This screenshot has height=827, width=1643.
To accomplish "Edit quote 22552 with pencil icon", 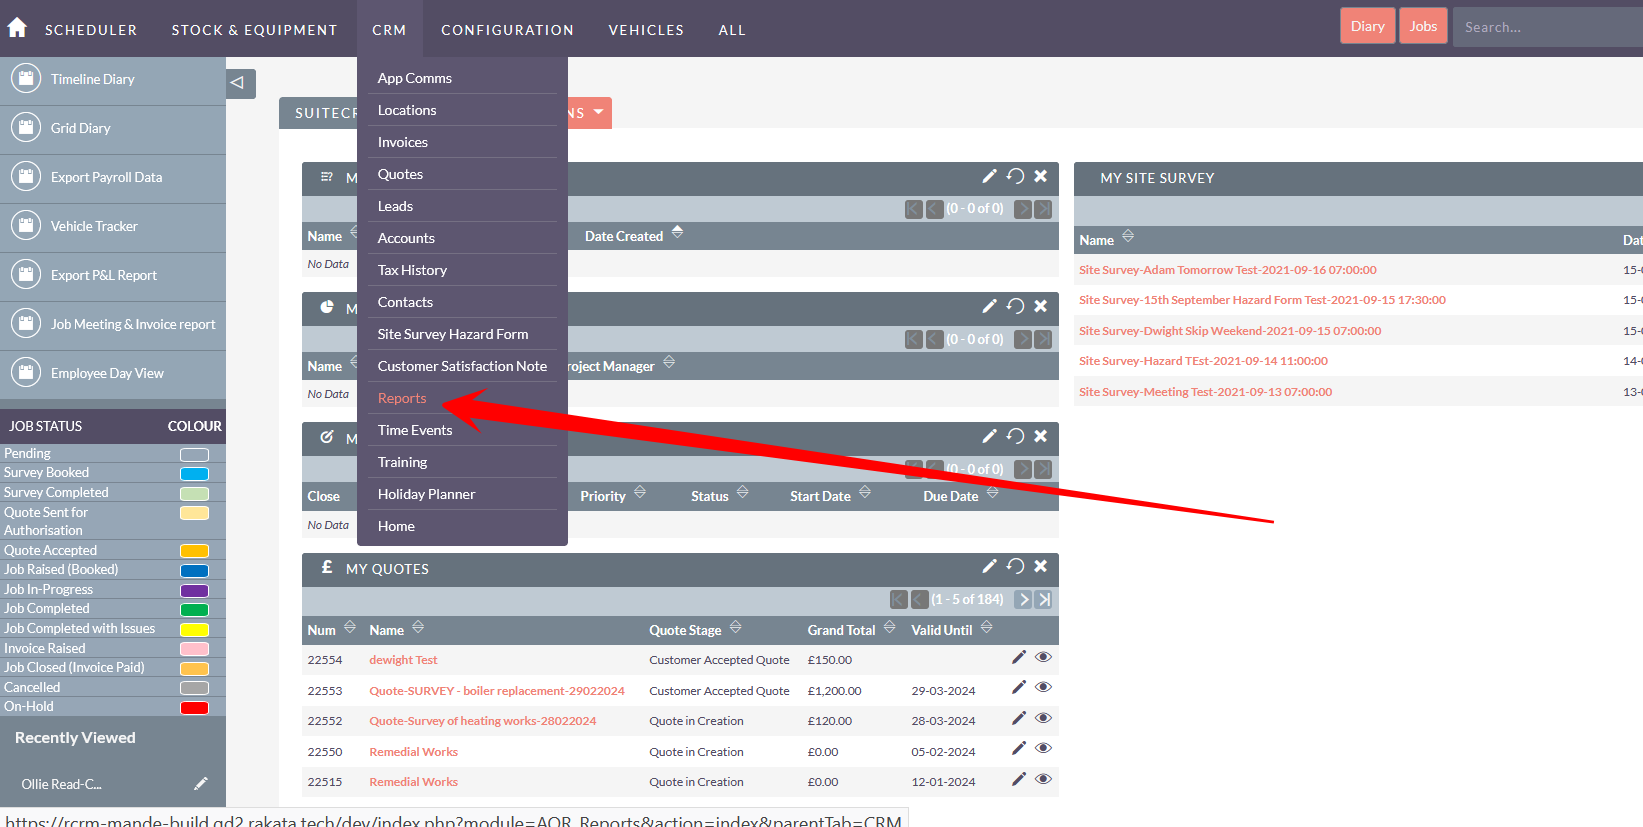I will 1019,718.
